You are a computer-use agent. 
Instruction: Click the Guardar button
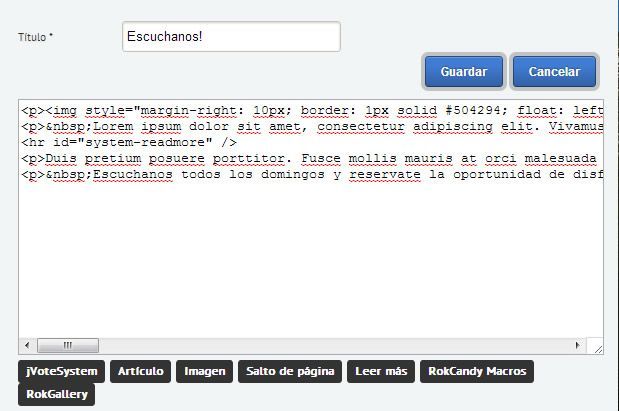click(x=464, y=71)
